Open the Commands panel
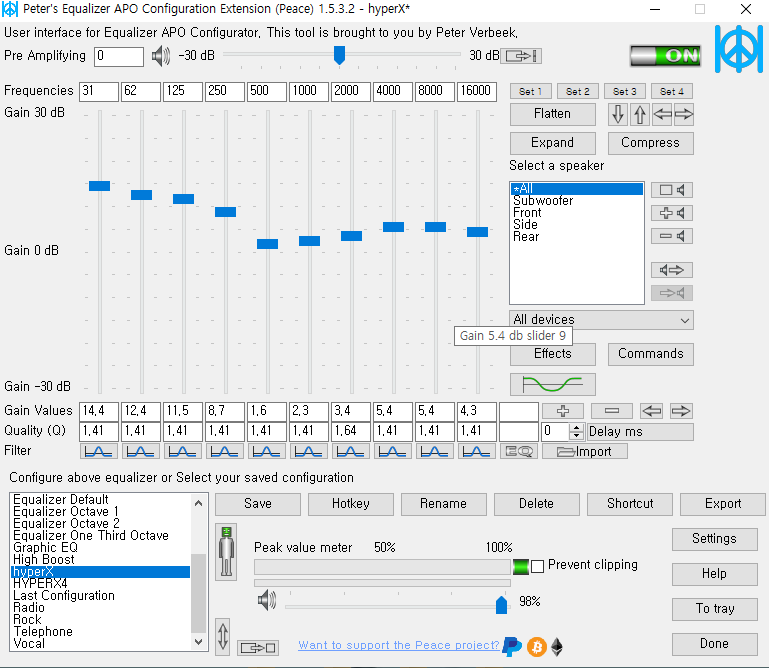The width and height of the screenshot is (769, 668). click(650, 354)
